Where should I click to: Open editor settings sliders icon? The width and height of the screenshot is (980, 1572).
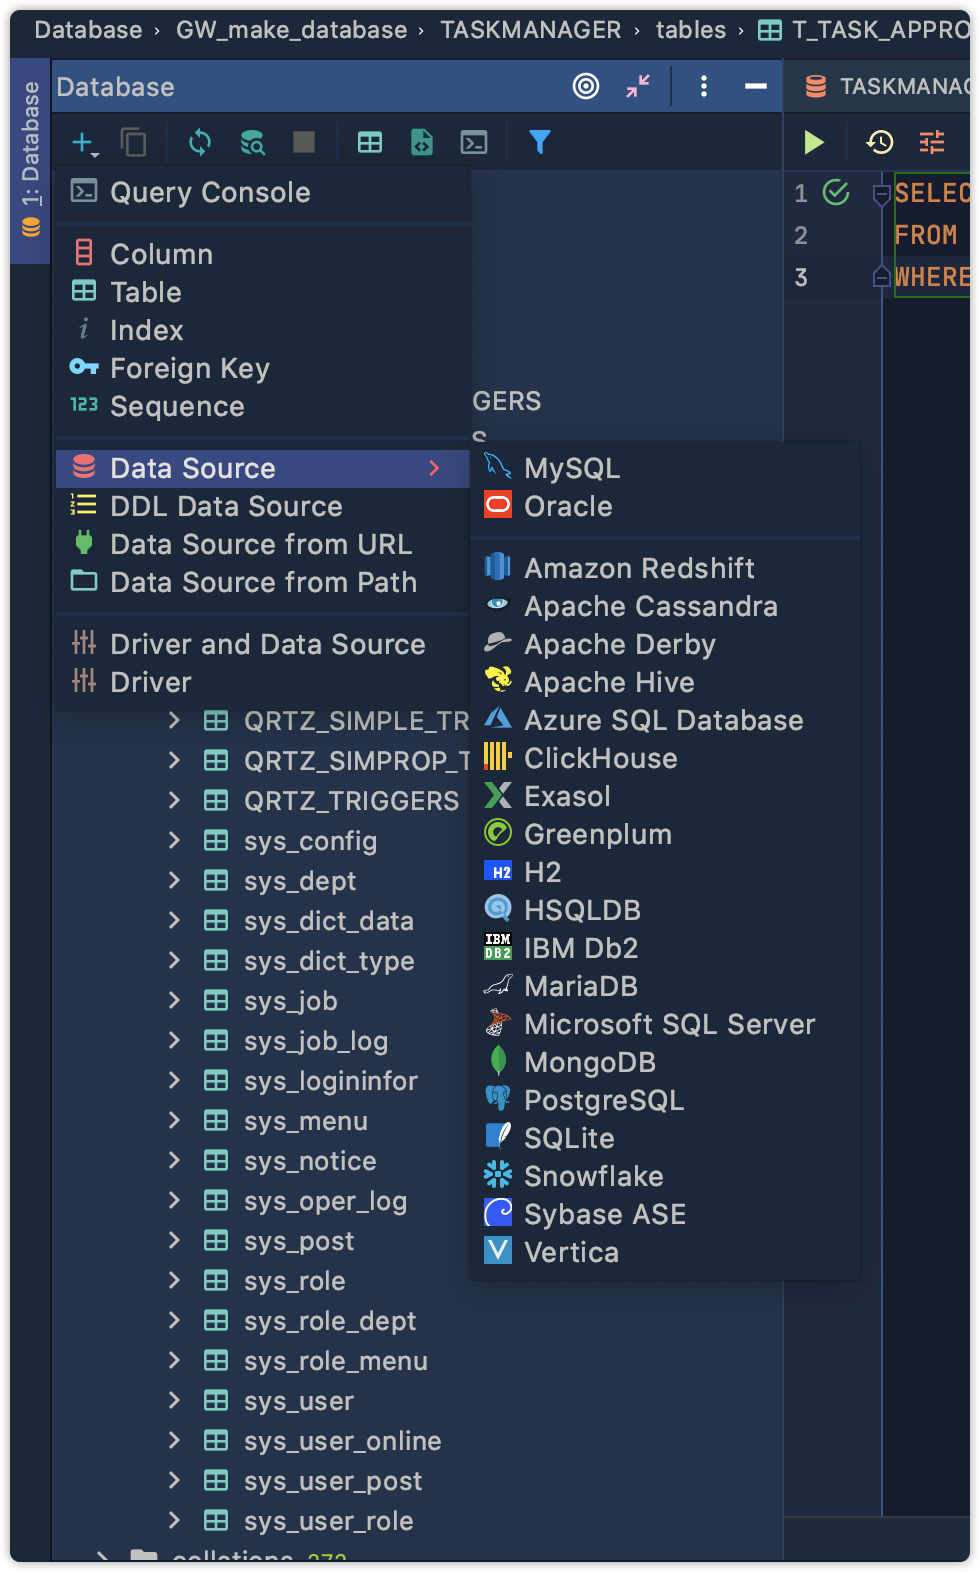[x=932, y=143]
